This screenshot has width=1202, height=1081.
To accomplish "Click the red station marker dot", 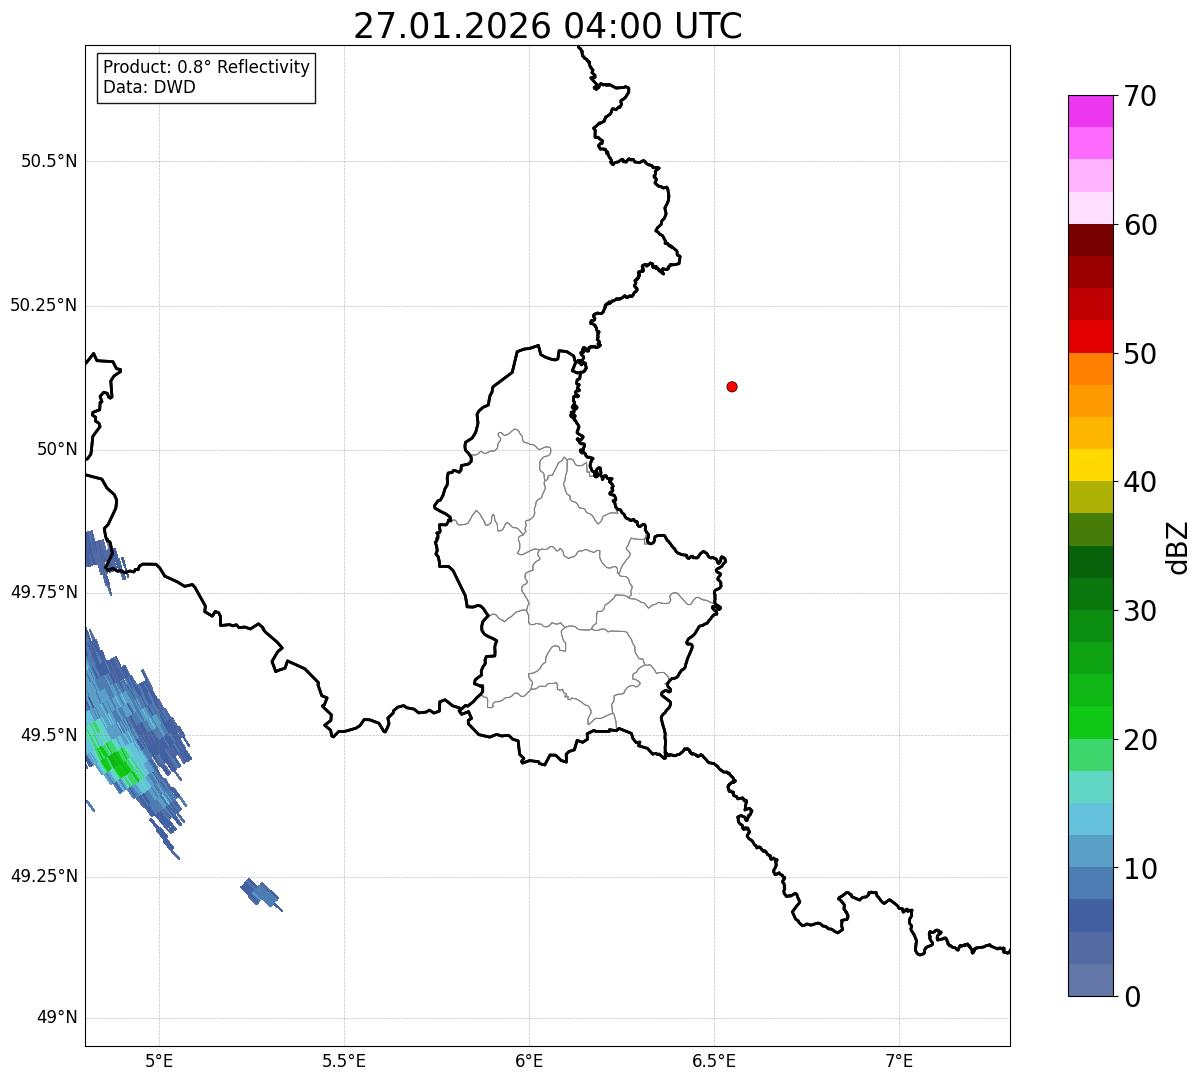I will (732, 386).
